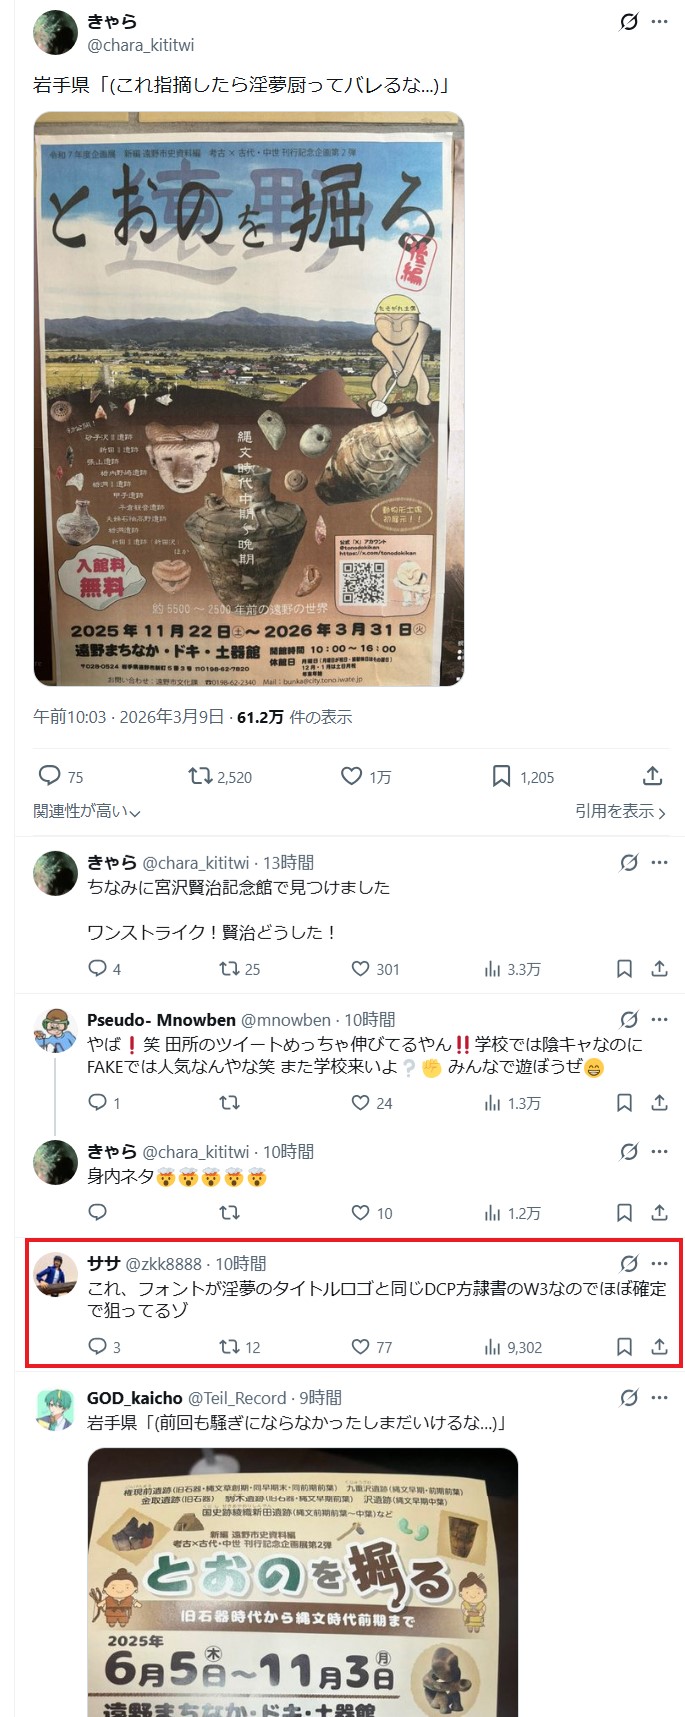Open the 午前10:03 · 2026年3月9日 timestamp
Image resolution: width=685 pixels, height=1717 pixels.
pyautogui.click(x=129, y=717)
